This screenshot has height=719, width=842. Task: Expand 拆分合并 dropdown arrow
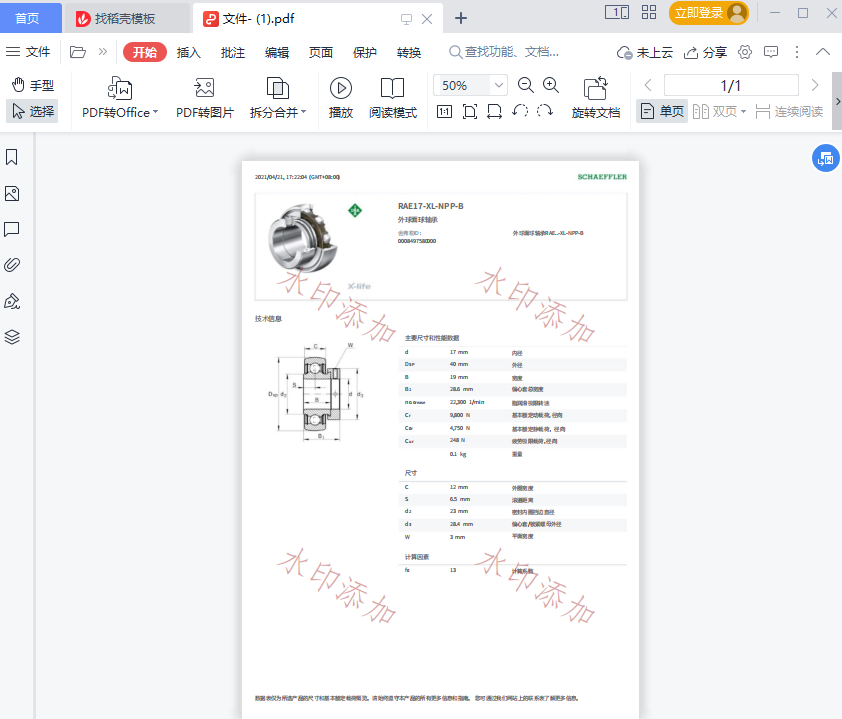click(303, 112)
